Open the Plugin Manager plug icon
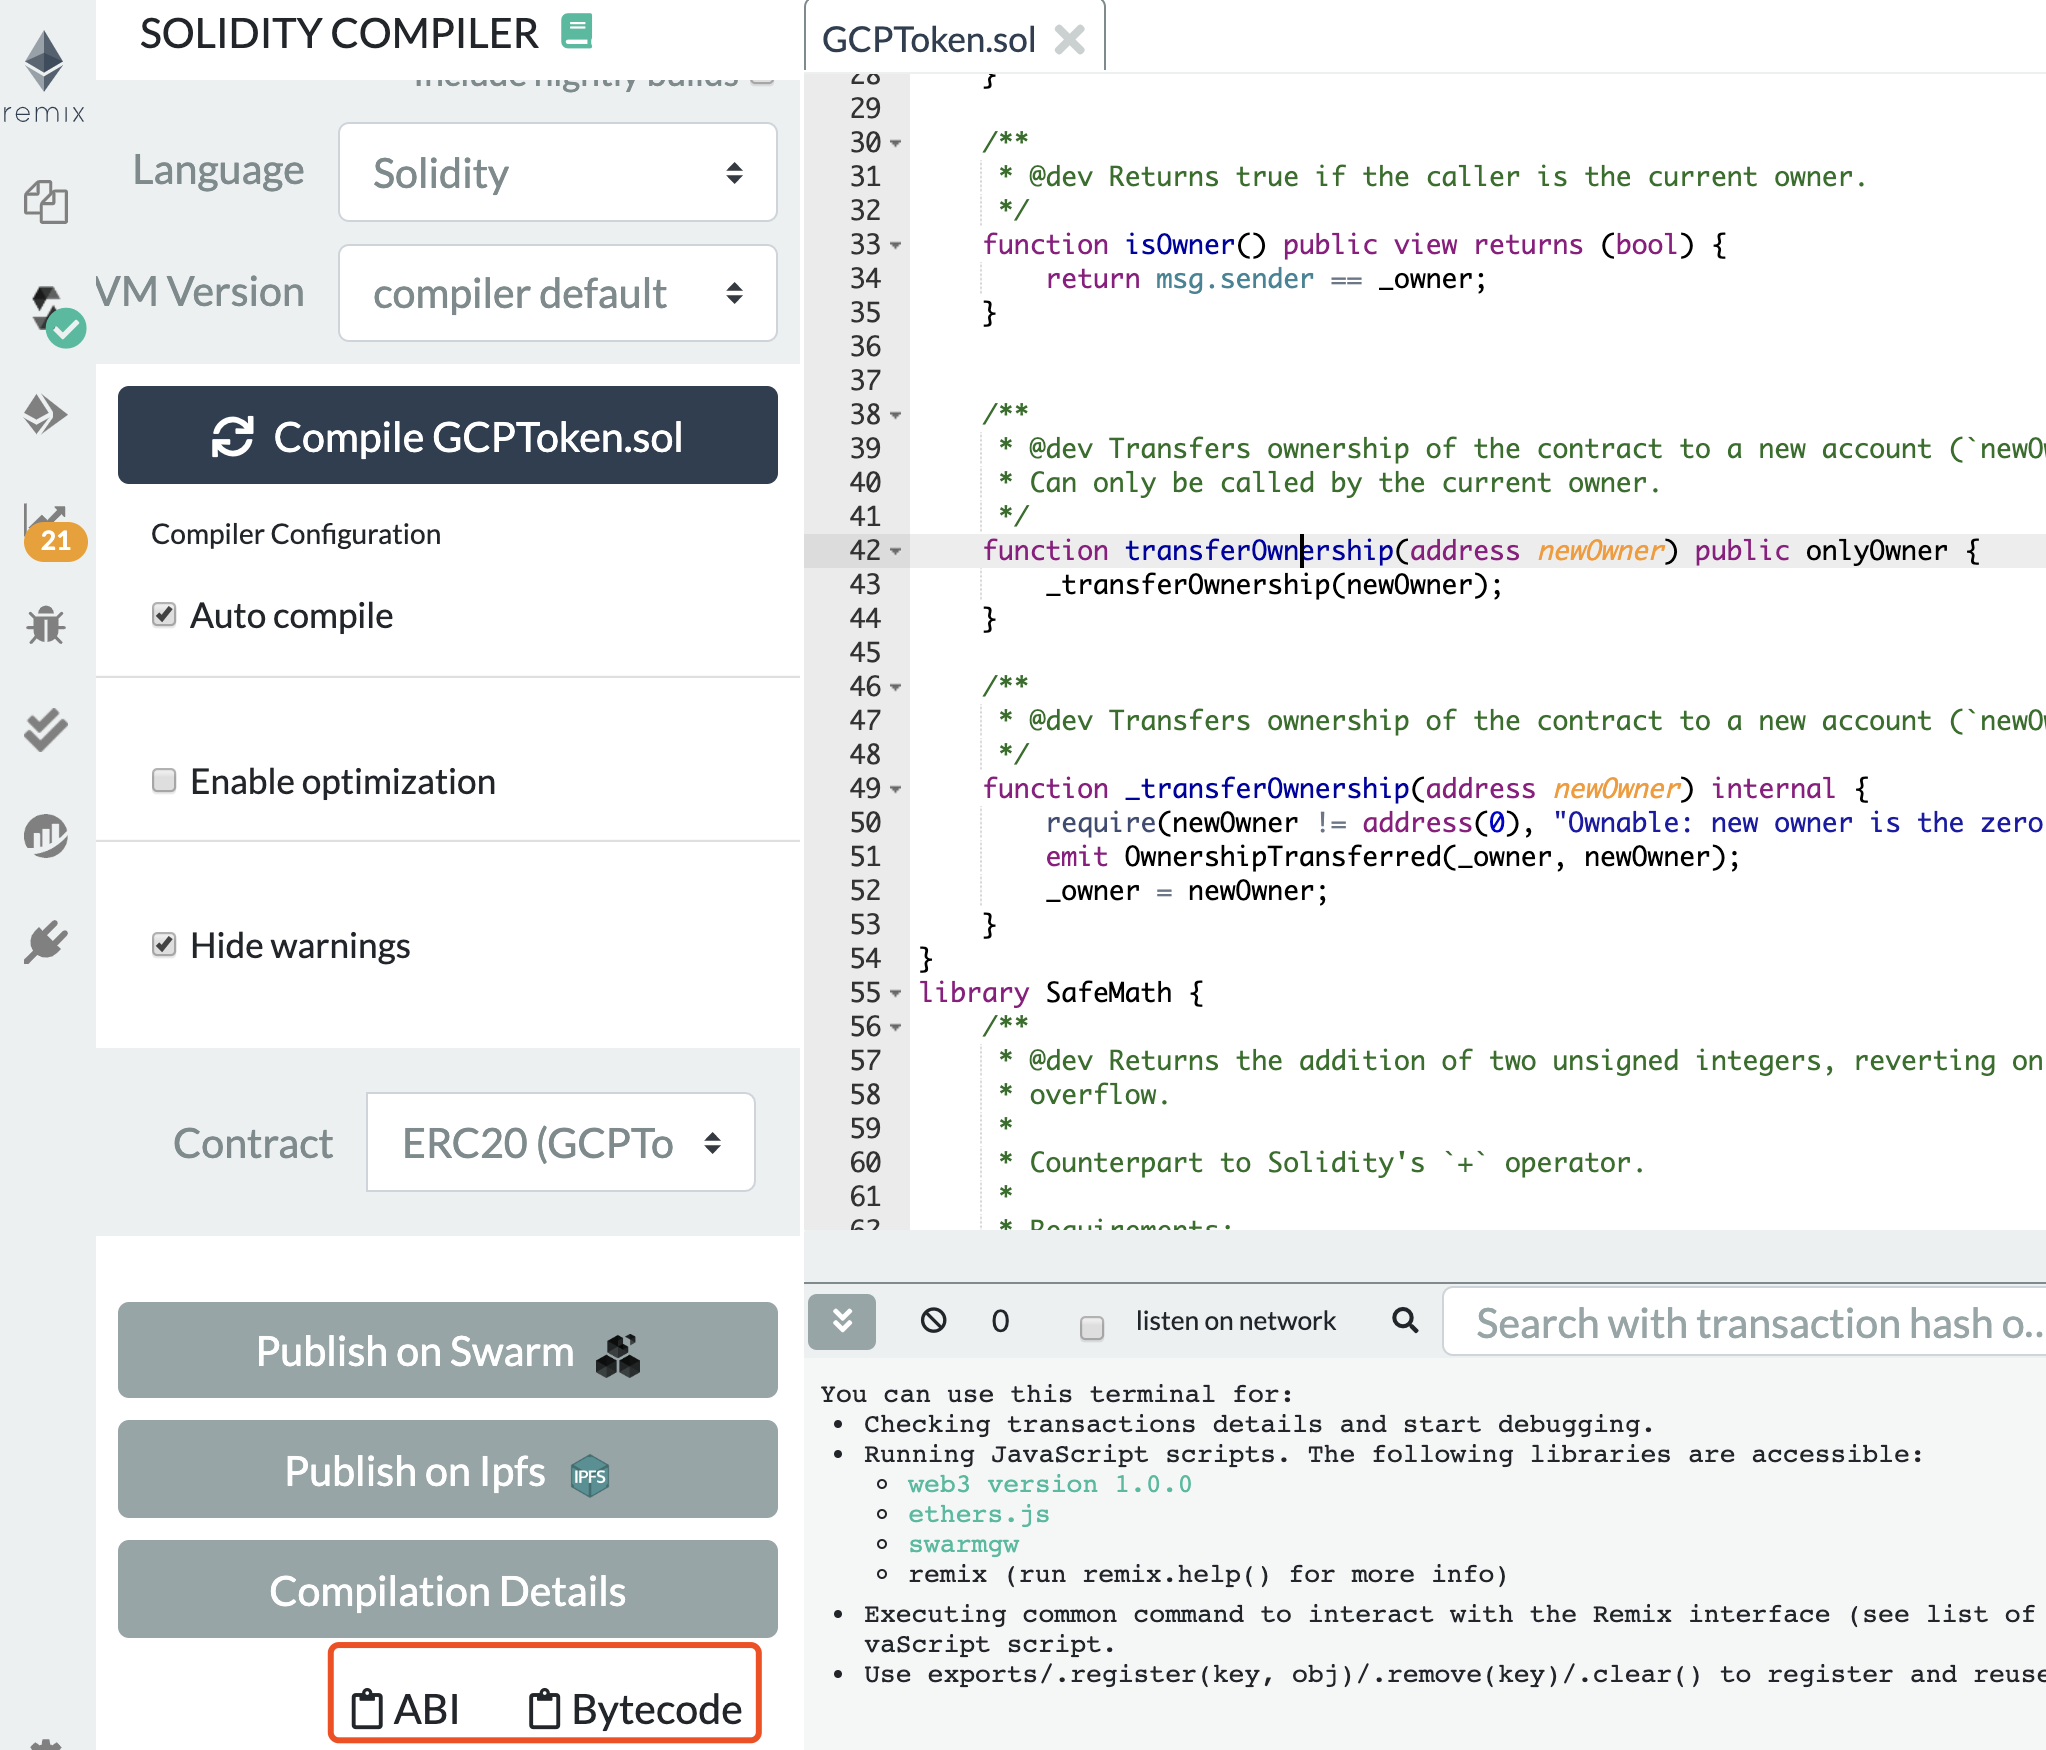2046x1750 pixels. point(45,942)
